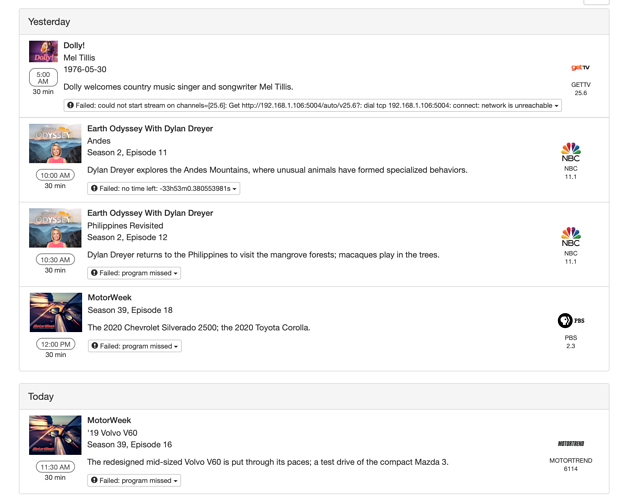626x500 pixels.
Task: Click the NBC logo beside Philippines Revisited
Action: 570,237
